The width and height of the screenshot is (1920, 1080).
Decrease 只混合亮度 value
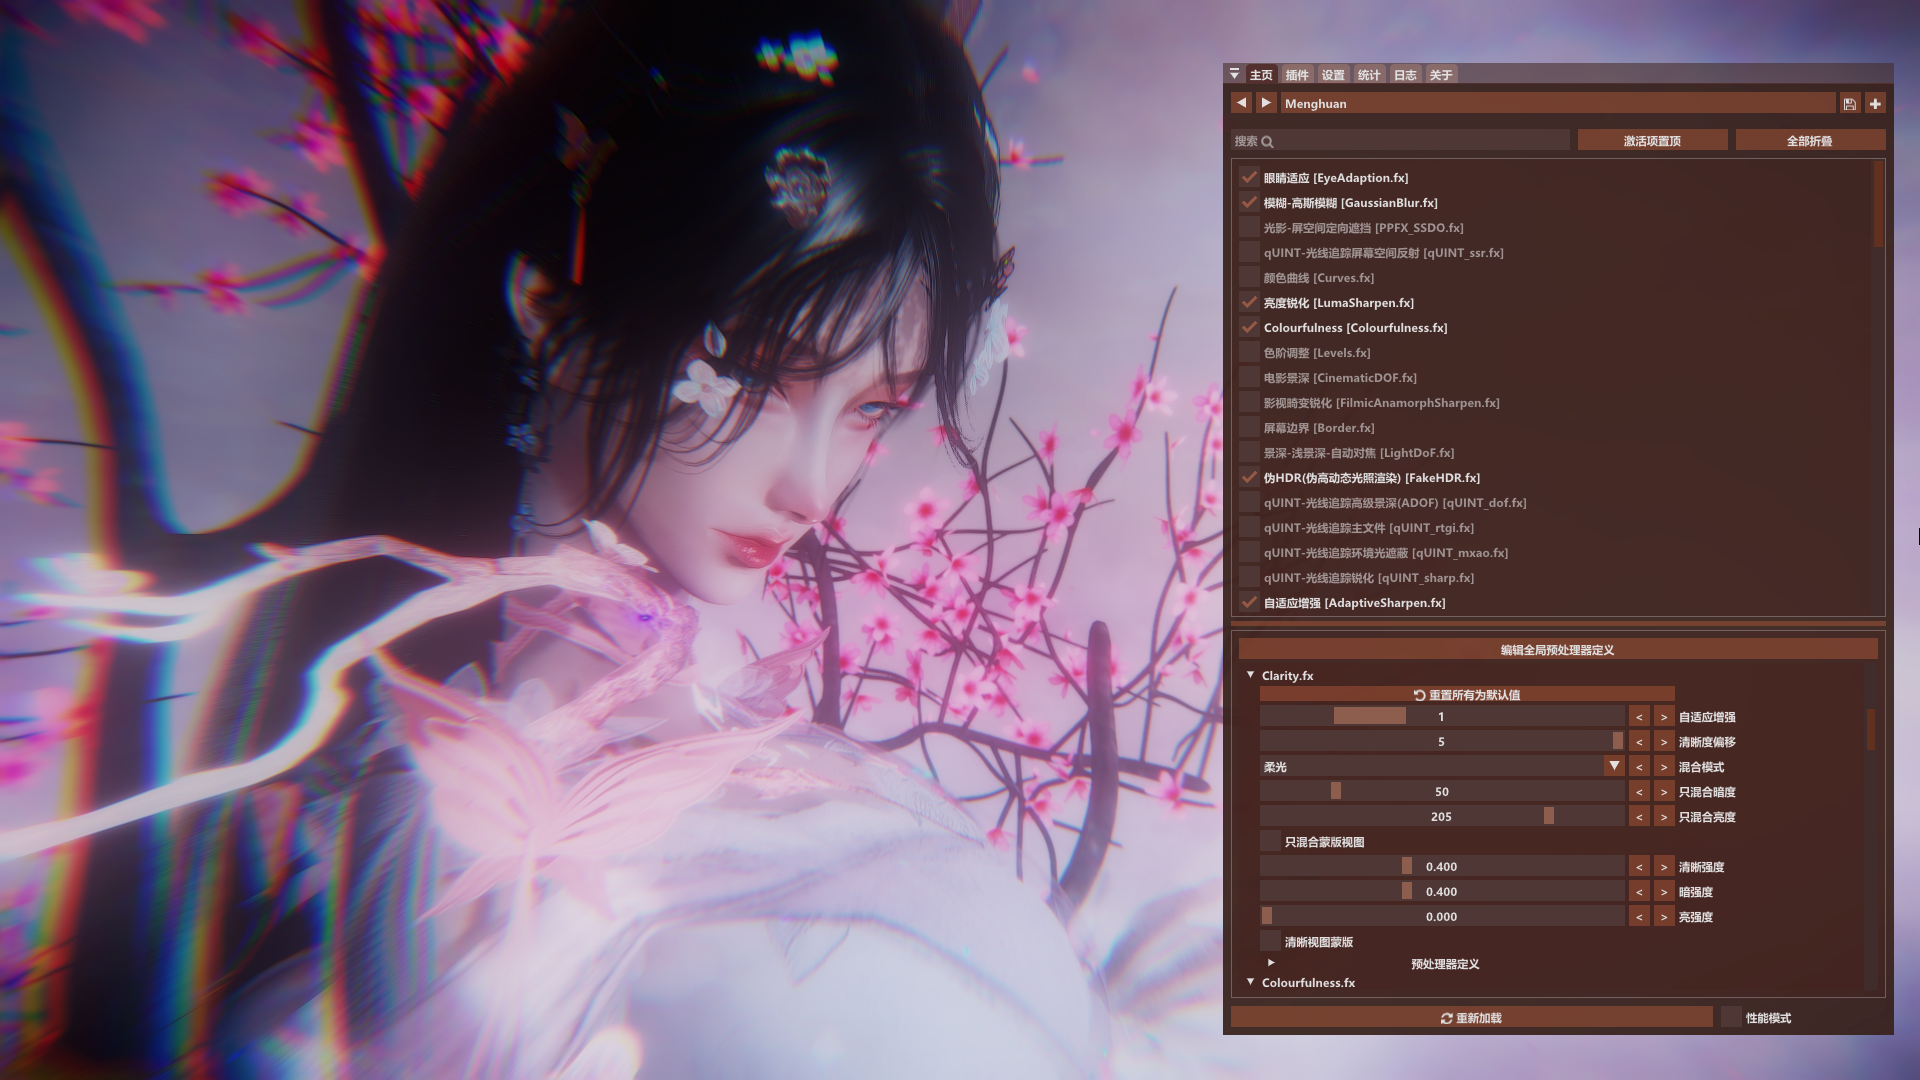(x=1639, y=817)
